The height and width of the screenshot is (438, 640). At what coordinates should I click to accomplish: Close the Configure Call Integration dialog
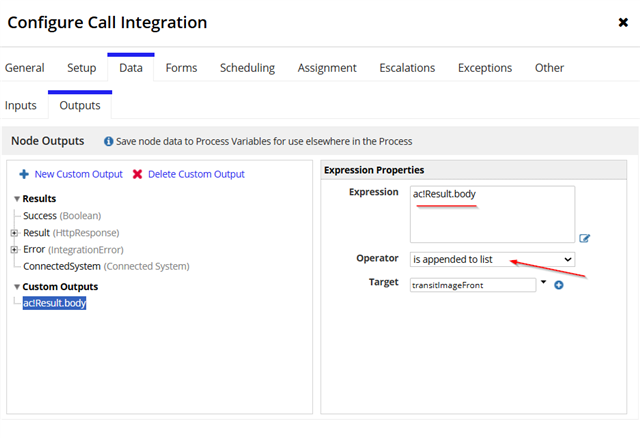click(x=623, y=22)
